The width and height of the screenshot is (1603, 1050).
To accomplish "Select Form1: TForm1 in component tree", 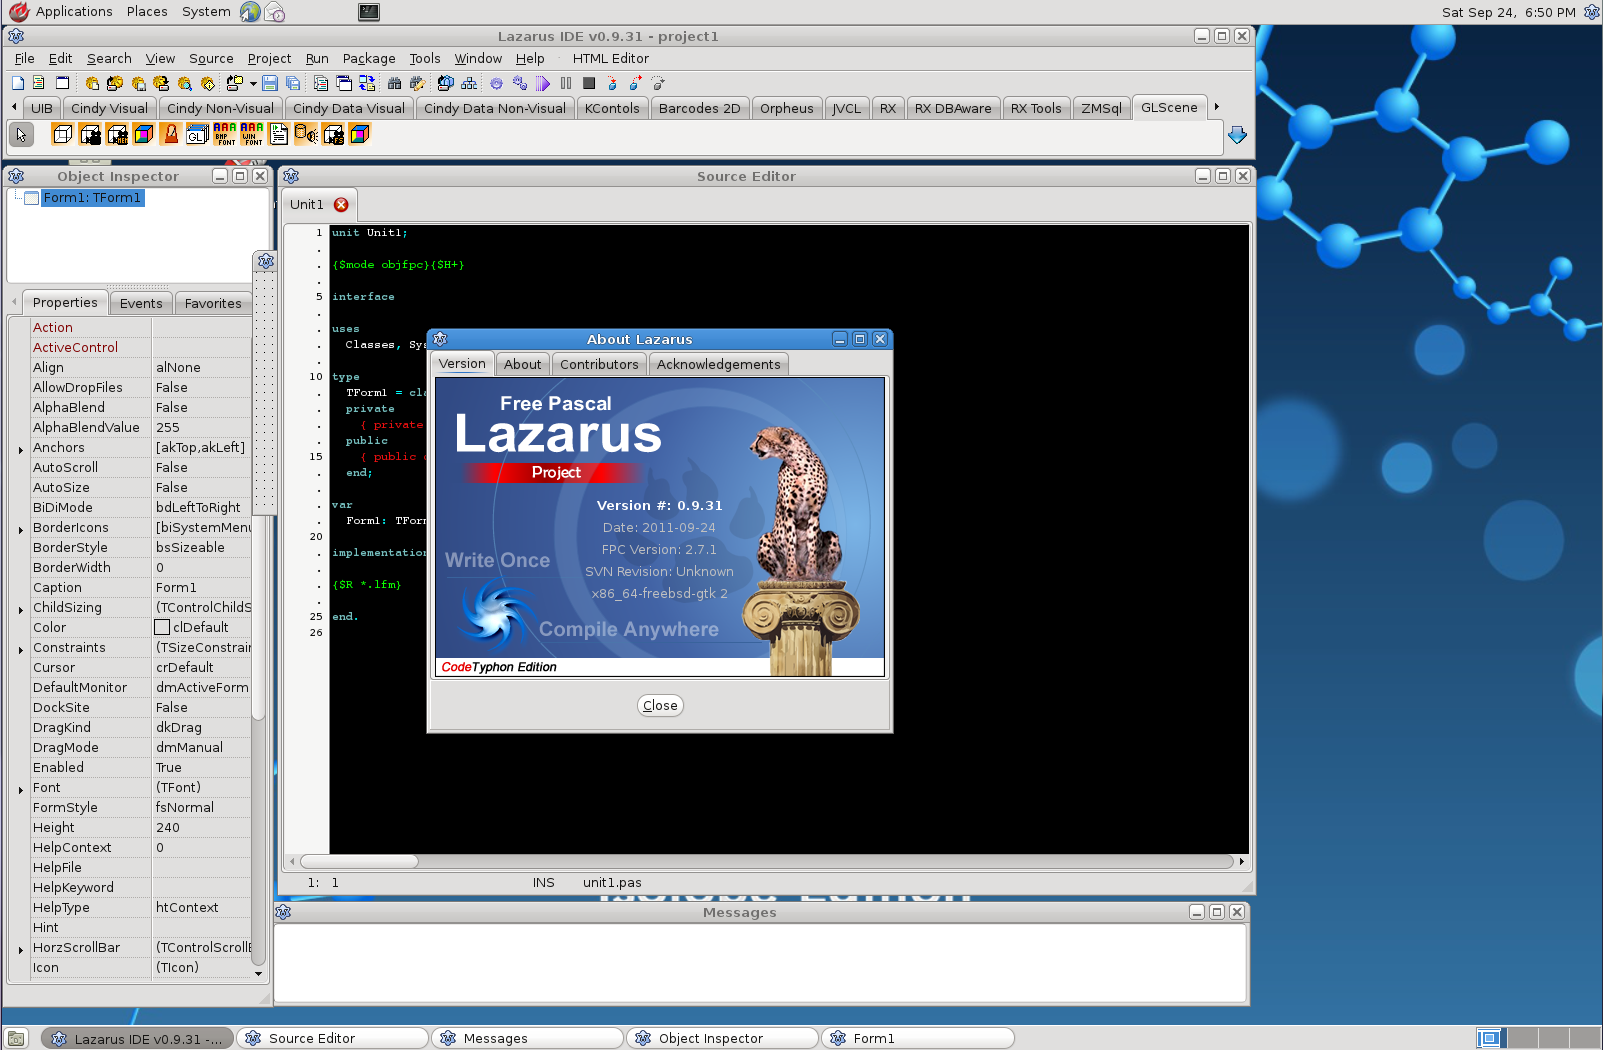I will click(x=92, y=198).
